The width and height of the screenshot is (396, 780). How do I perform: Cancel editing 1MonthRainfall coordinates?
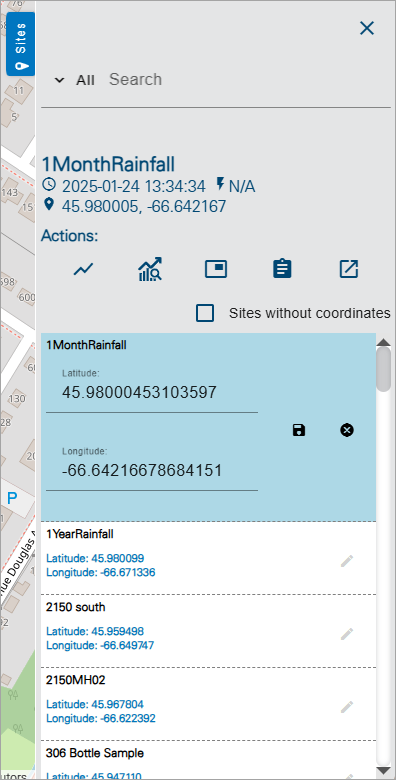click(347, 430)
